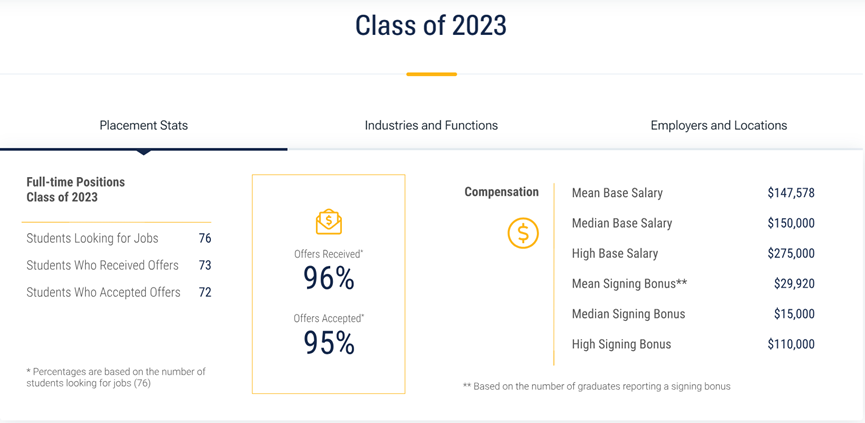Click the yellow underline accent below title

[431, 74]
